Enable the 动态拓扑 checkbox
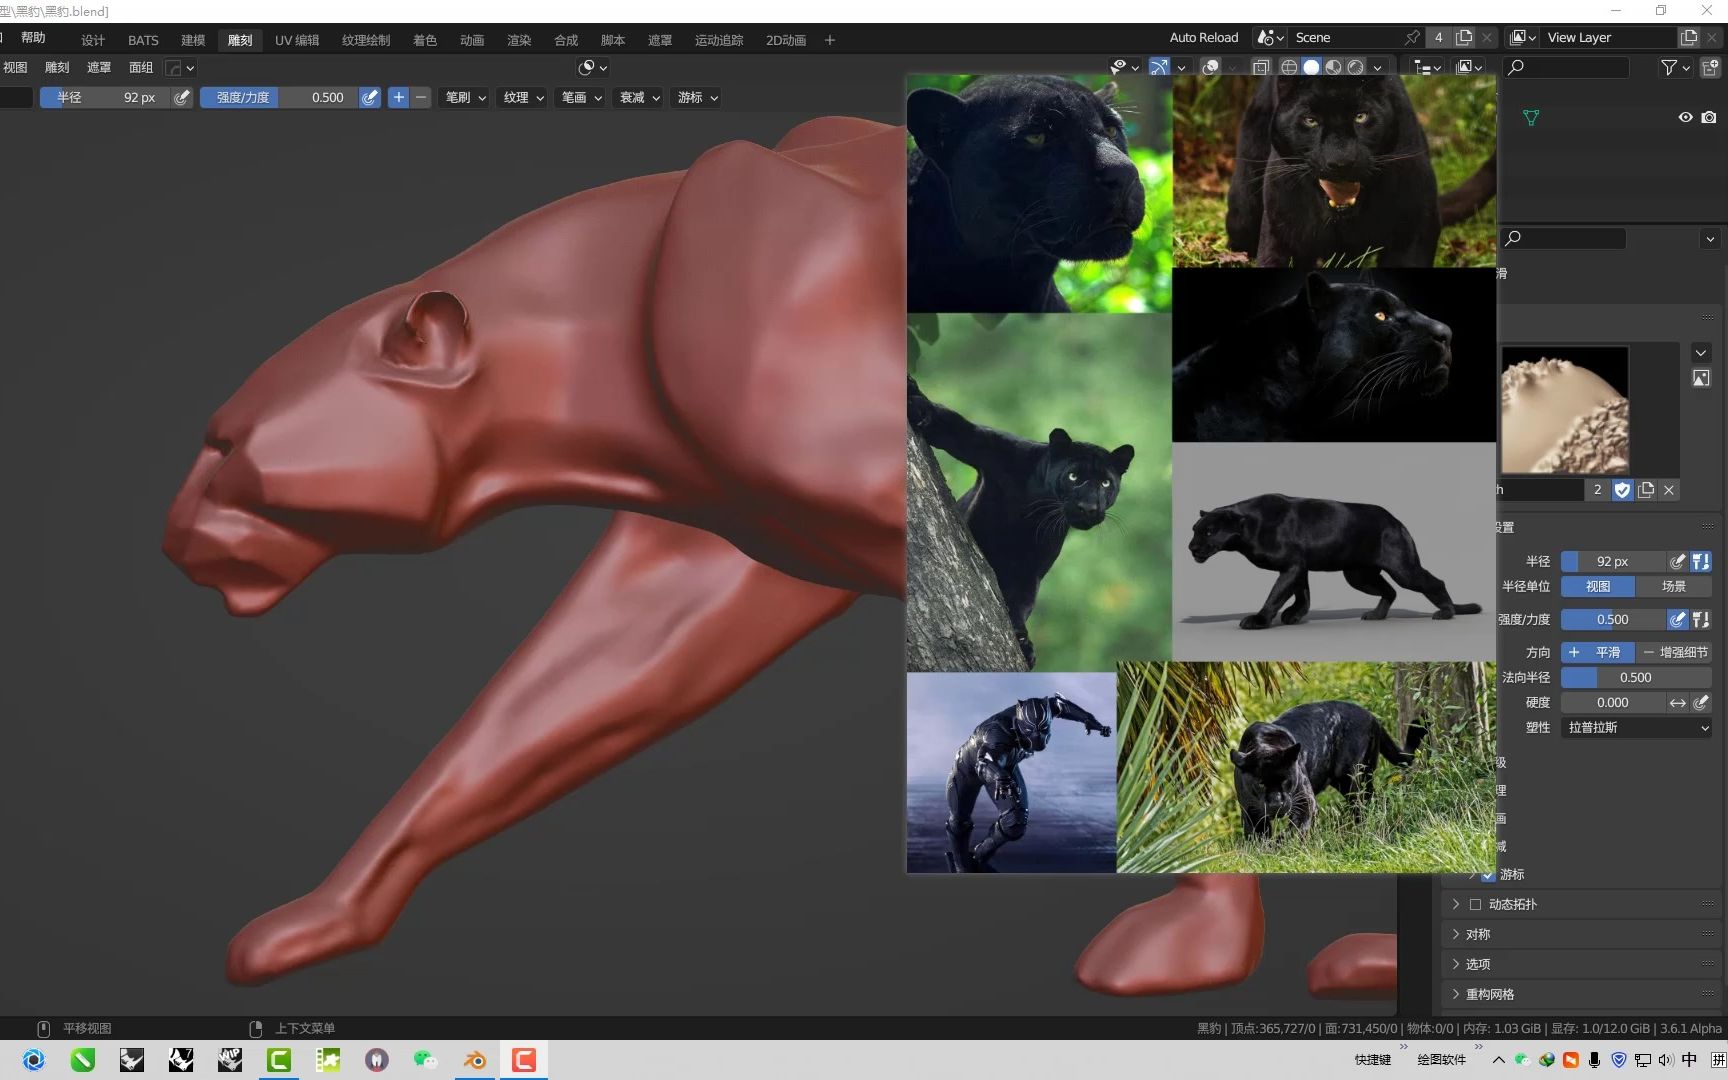The height and width of the screenshot is (1080, 1728). (1475, 904)
